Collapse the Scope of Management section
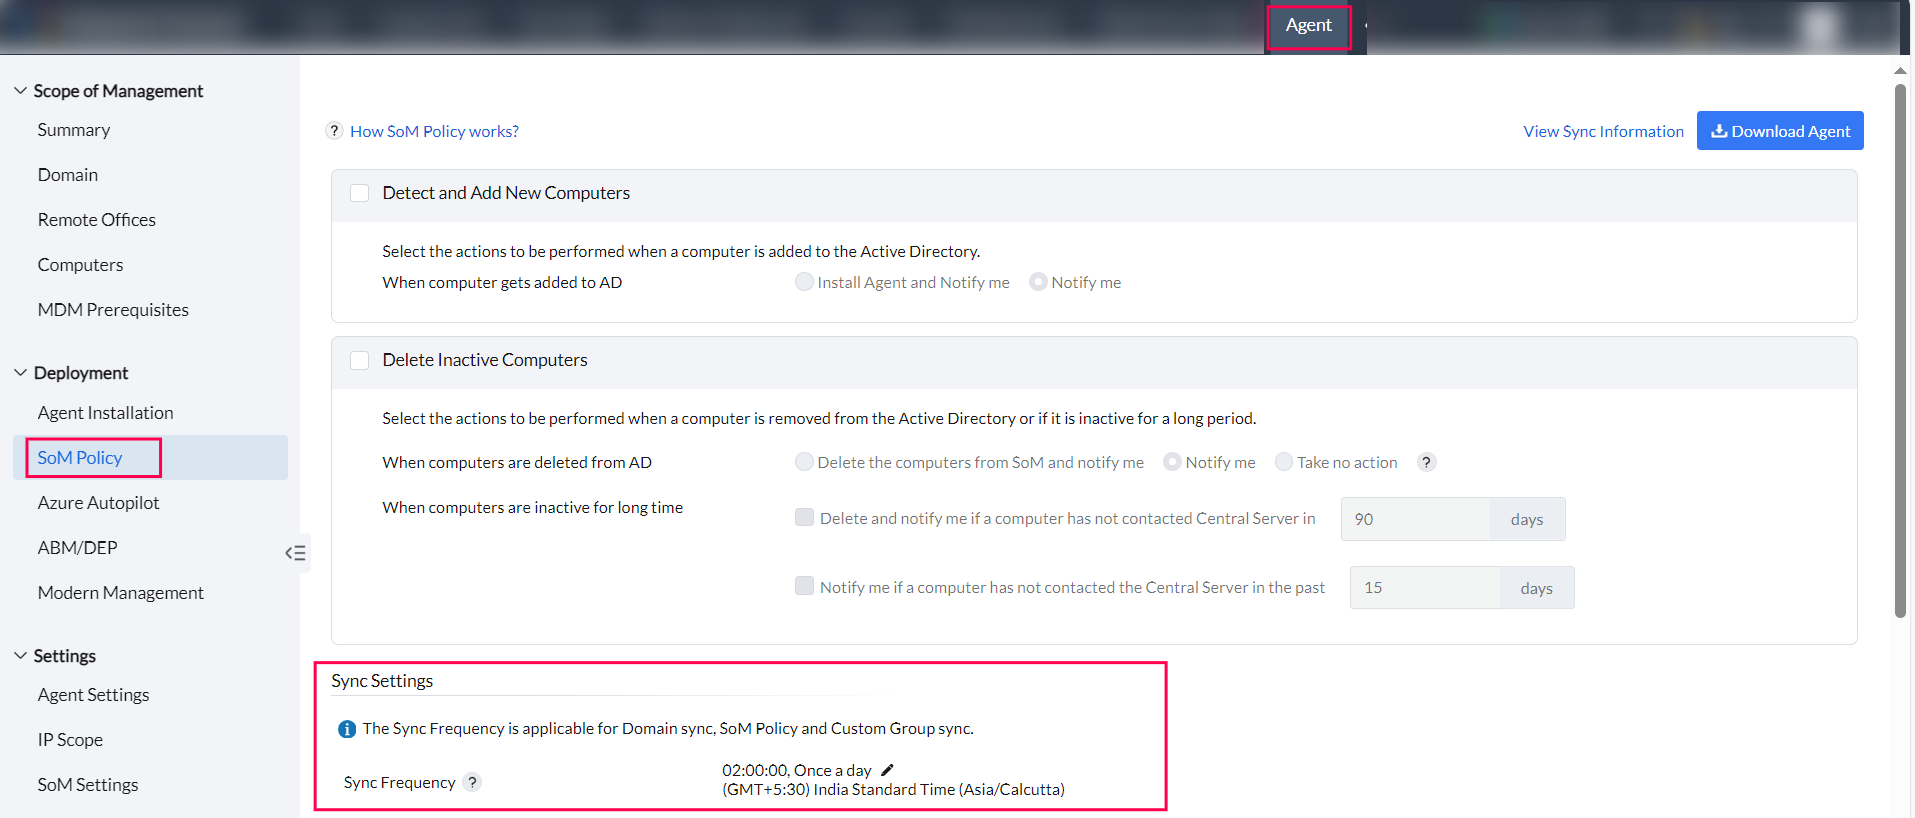1915x818 pixels. (20, 91)
